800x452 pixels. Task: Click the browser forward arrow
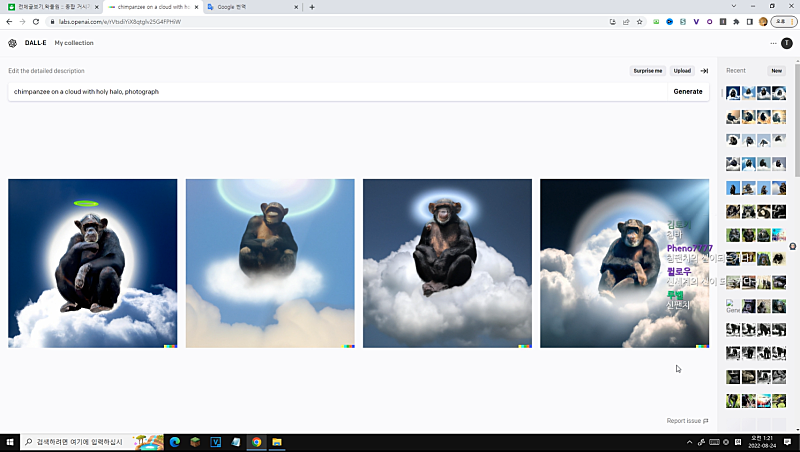pos(22,22)
